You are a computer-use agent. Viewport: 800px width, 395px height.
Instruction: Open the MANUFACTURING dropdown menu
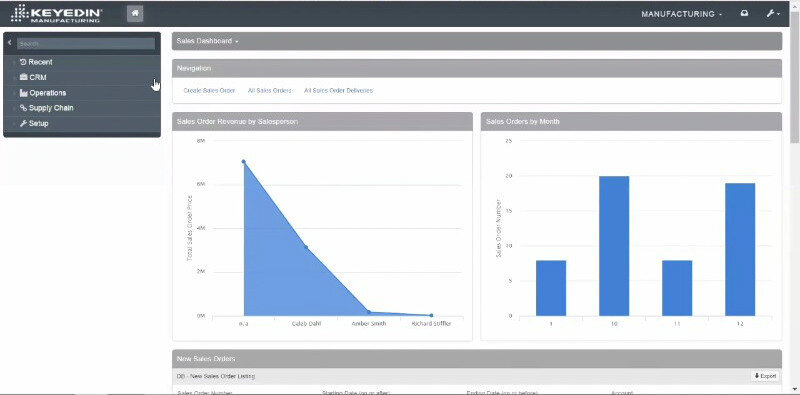click(682, 14)
